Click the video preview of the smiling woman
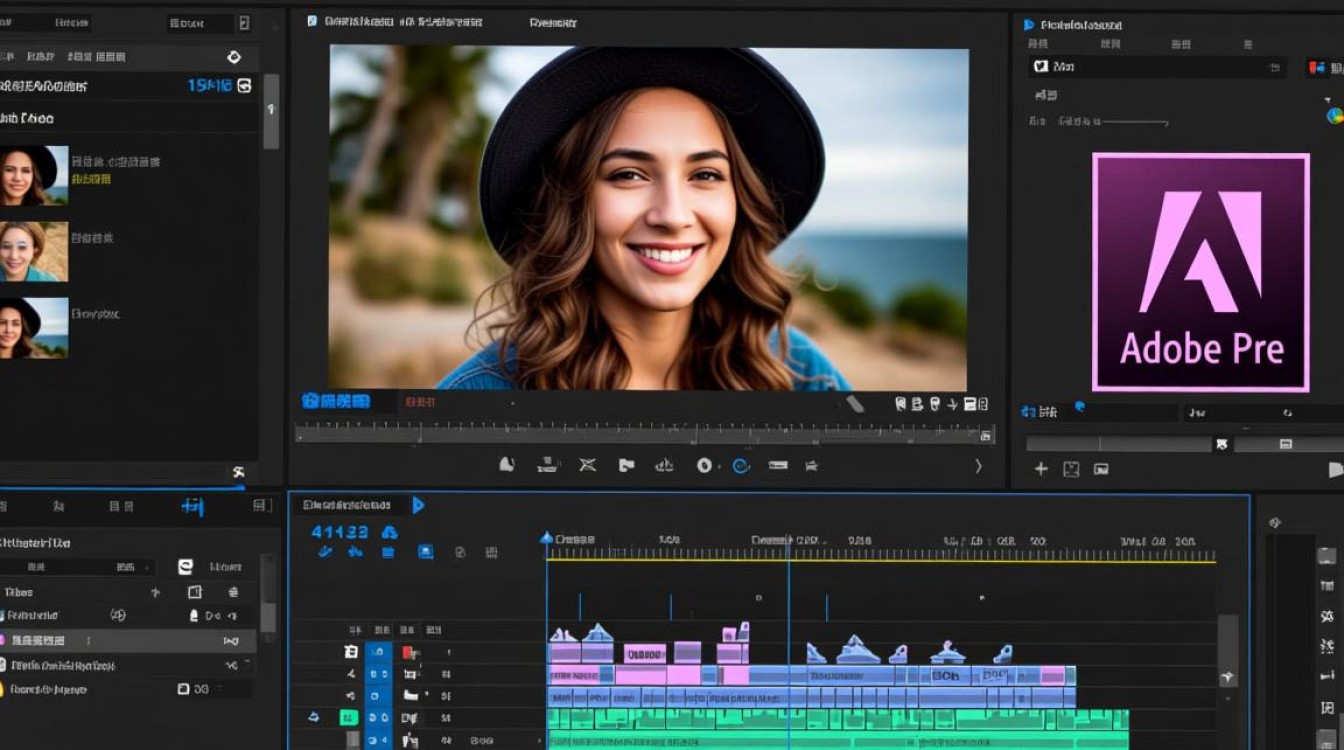Viewport: 1344px width, 750px height. [x=649, y=218]
